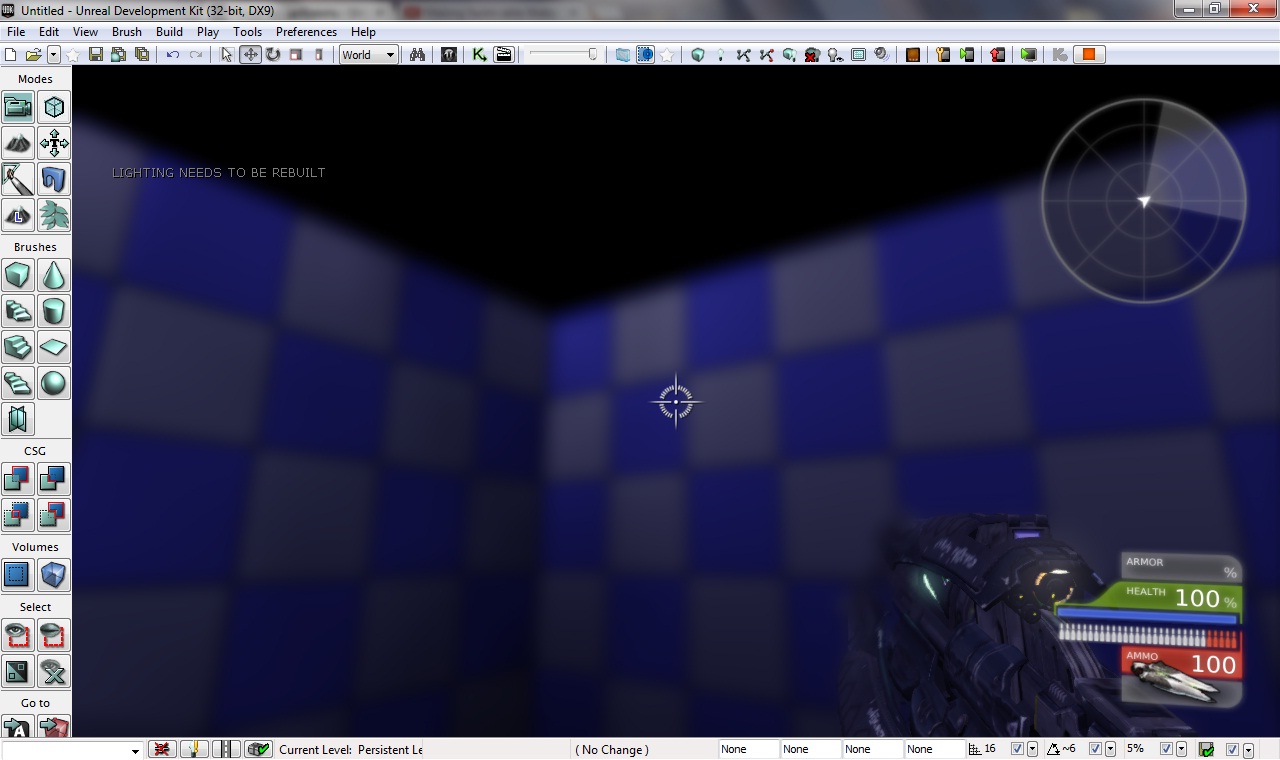Select Geometry mode cube icon
This screenshot has height=760, width=1280.
[x=54, y=107]
